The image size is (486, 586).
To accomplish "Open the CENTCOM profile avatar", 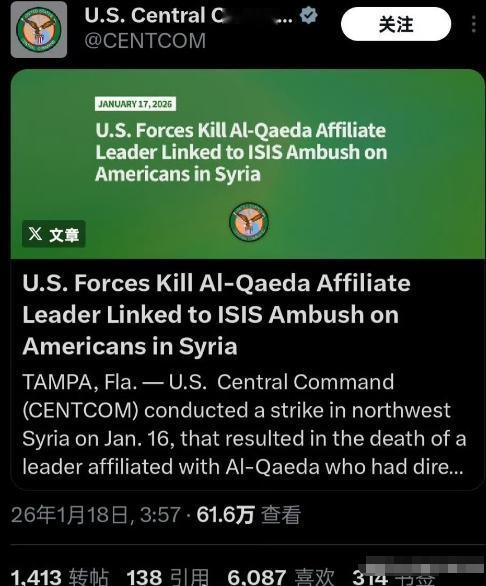I will pyautogui.click(x=39, y=30).
